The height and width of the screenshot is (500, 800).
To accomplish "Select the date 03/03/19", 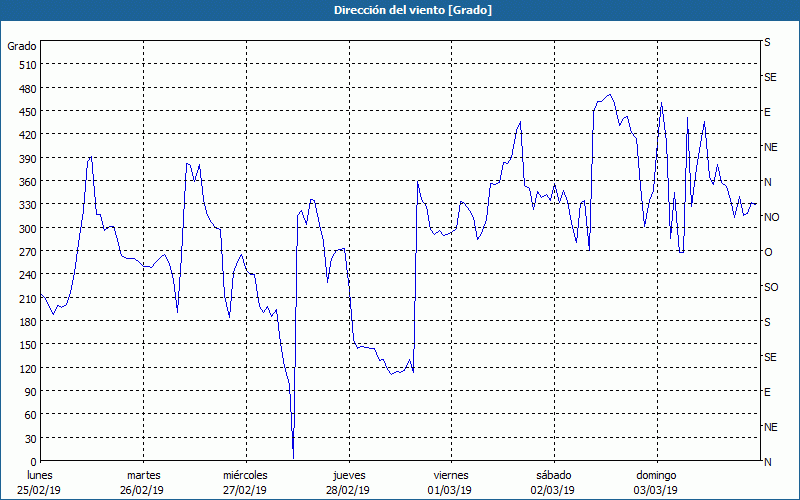I will point(656,490).
